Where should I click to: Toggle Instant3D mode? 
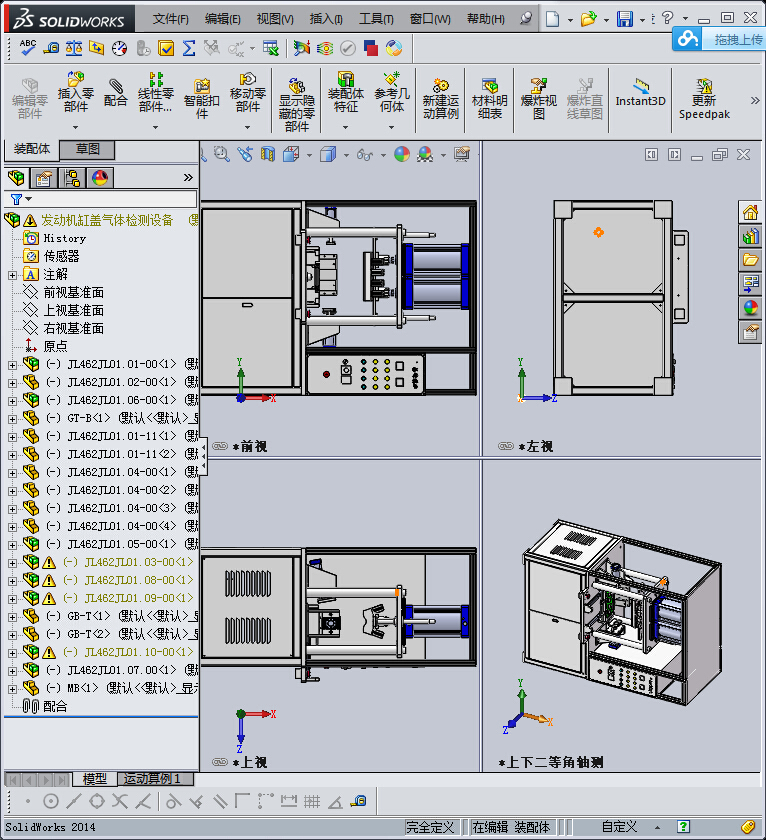coord(640,93)
